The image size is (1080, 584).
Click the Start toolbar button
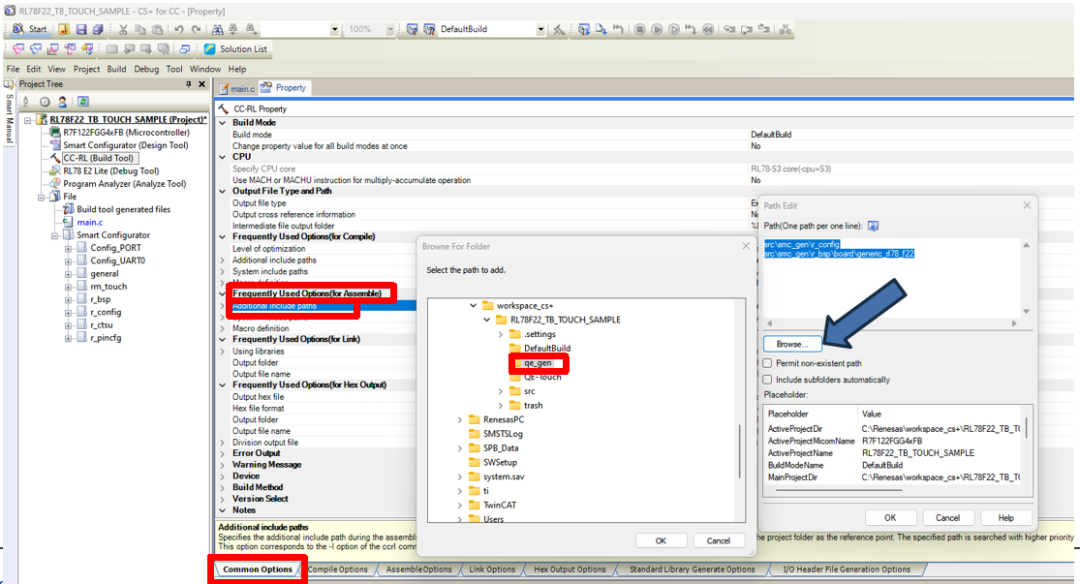(30, 29)
